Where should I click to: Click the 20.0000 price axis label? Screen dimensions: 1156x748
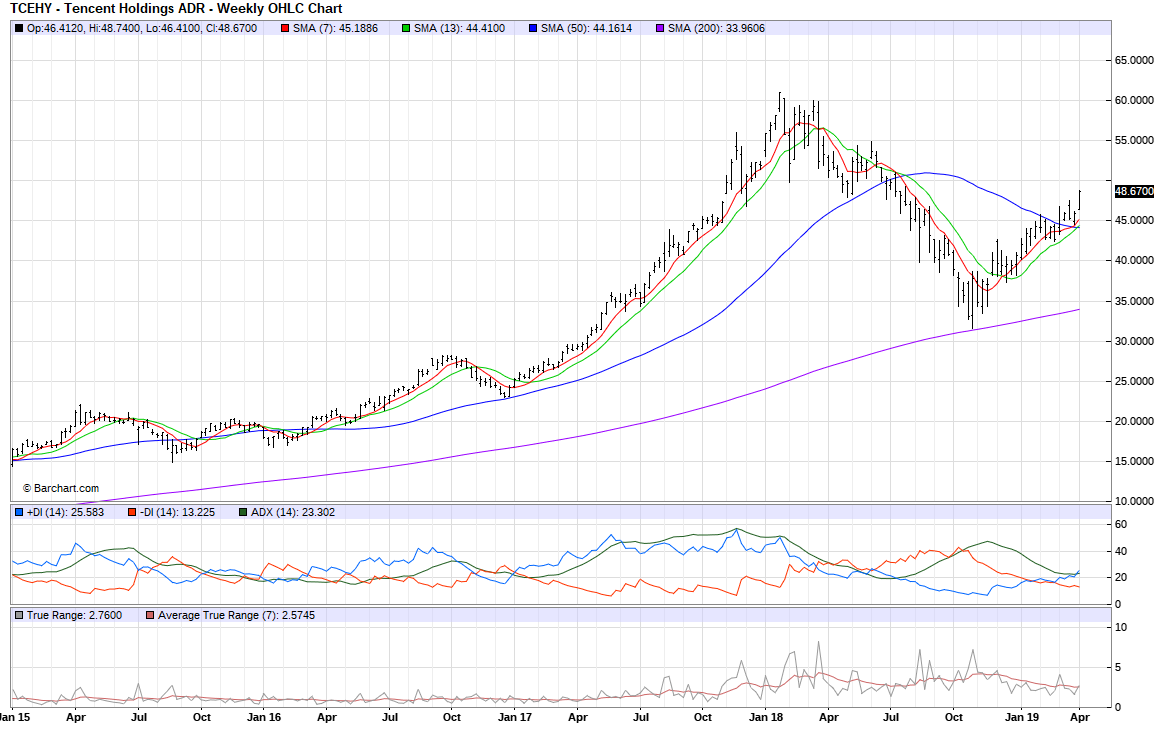[x=1134, y=422]
